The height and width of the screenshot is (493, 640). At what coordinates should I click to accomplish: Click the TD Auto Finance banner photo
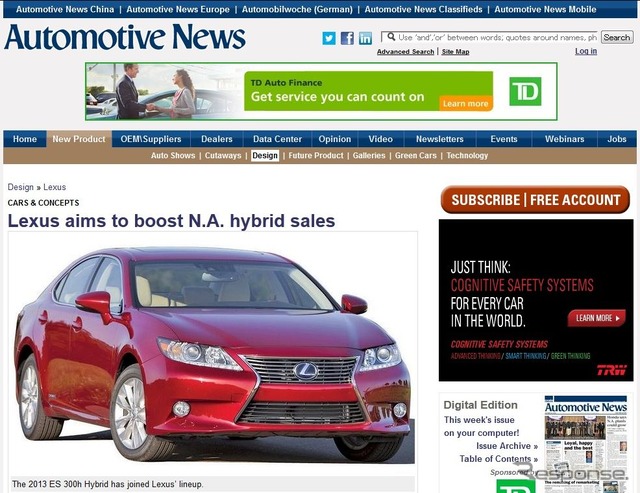click(x=165, y=91)
